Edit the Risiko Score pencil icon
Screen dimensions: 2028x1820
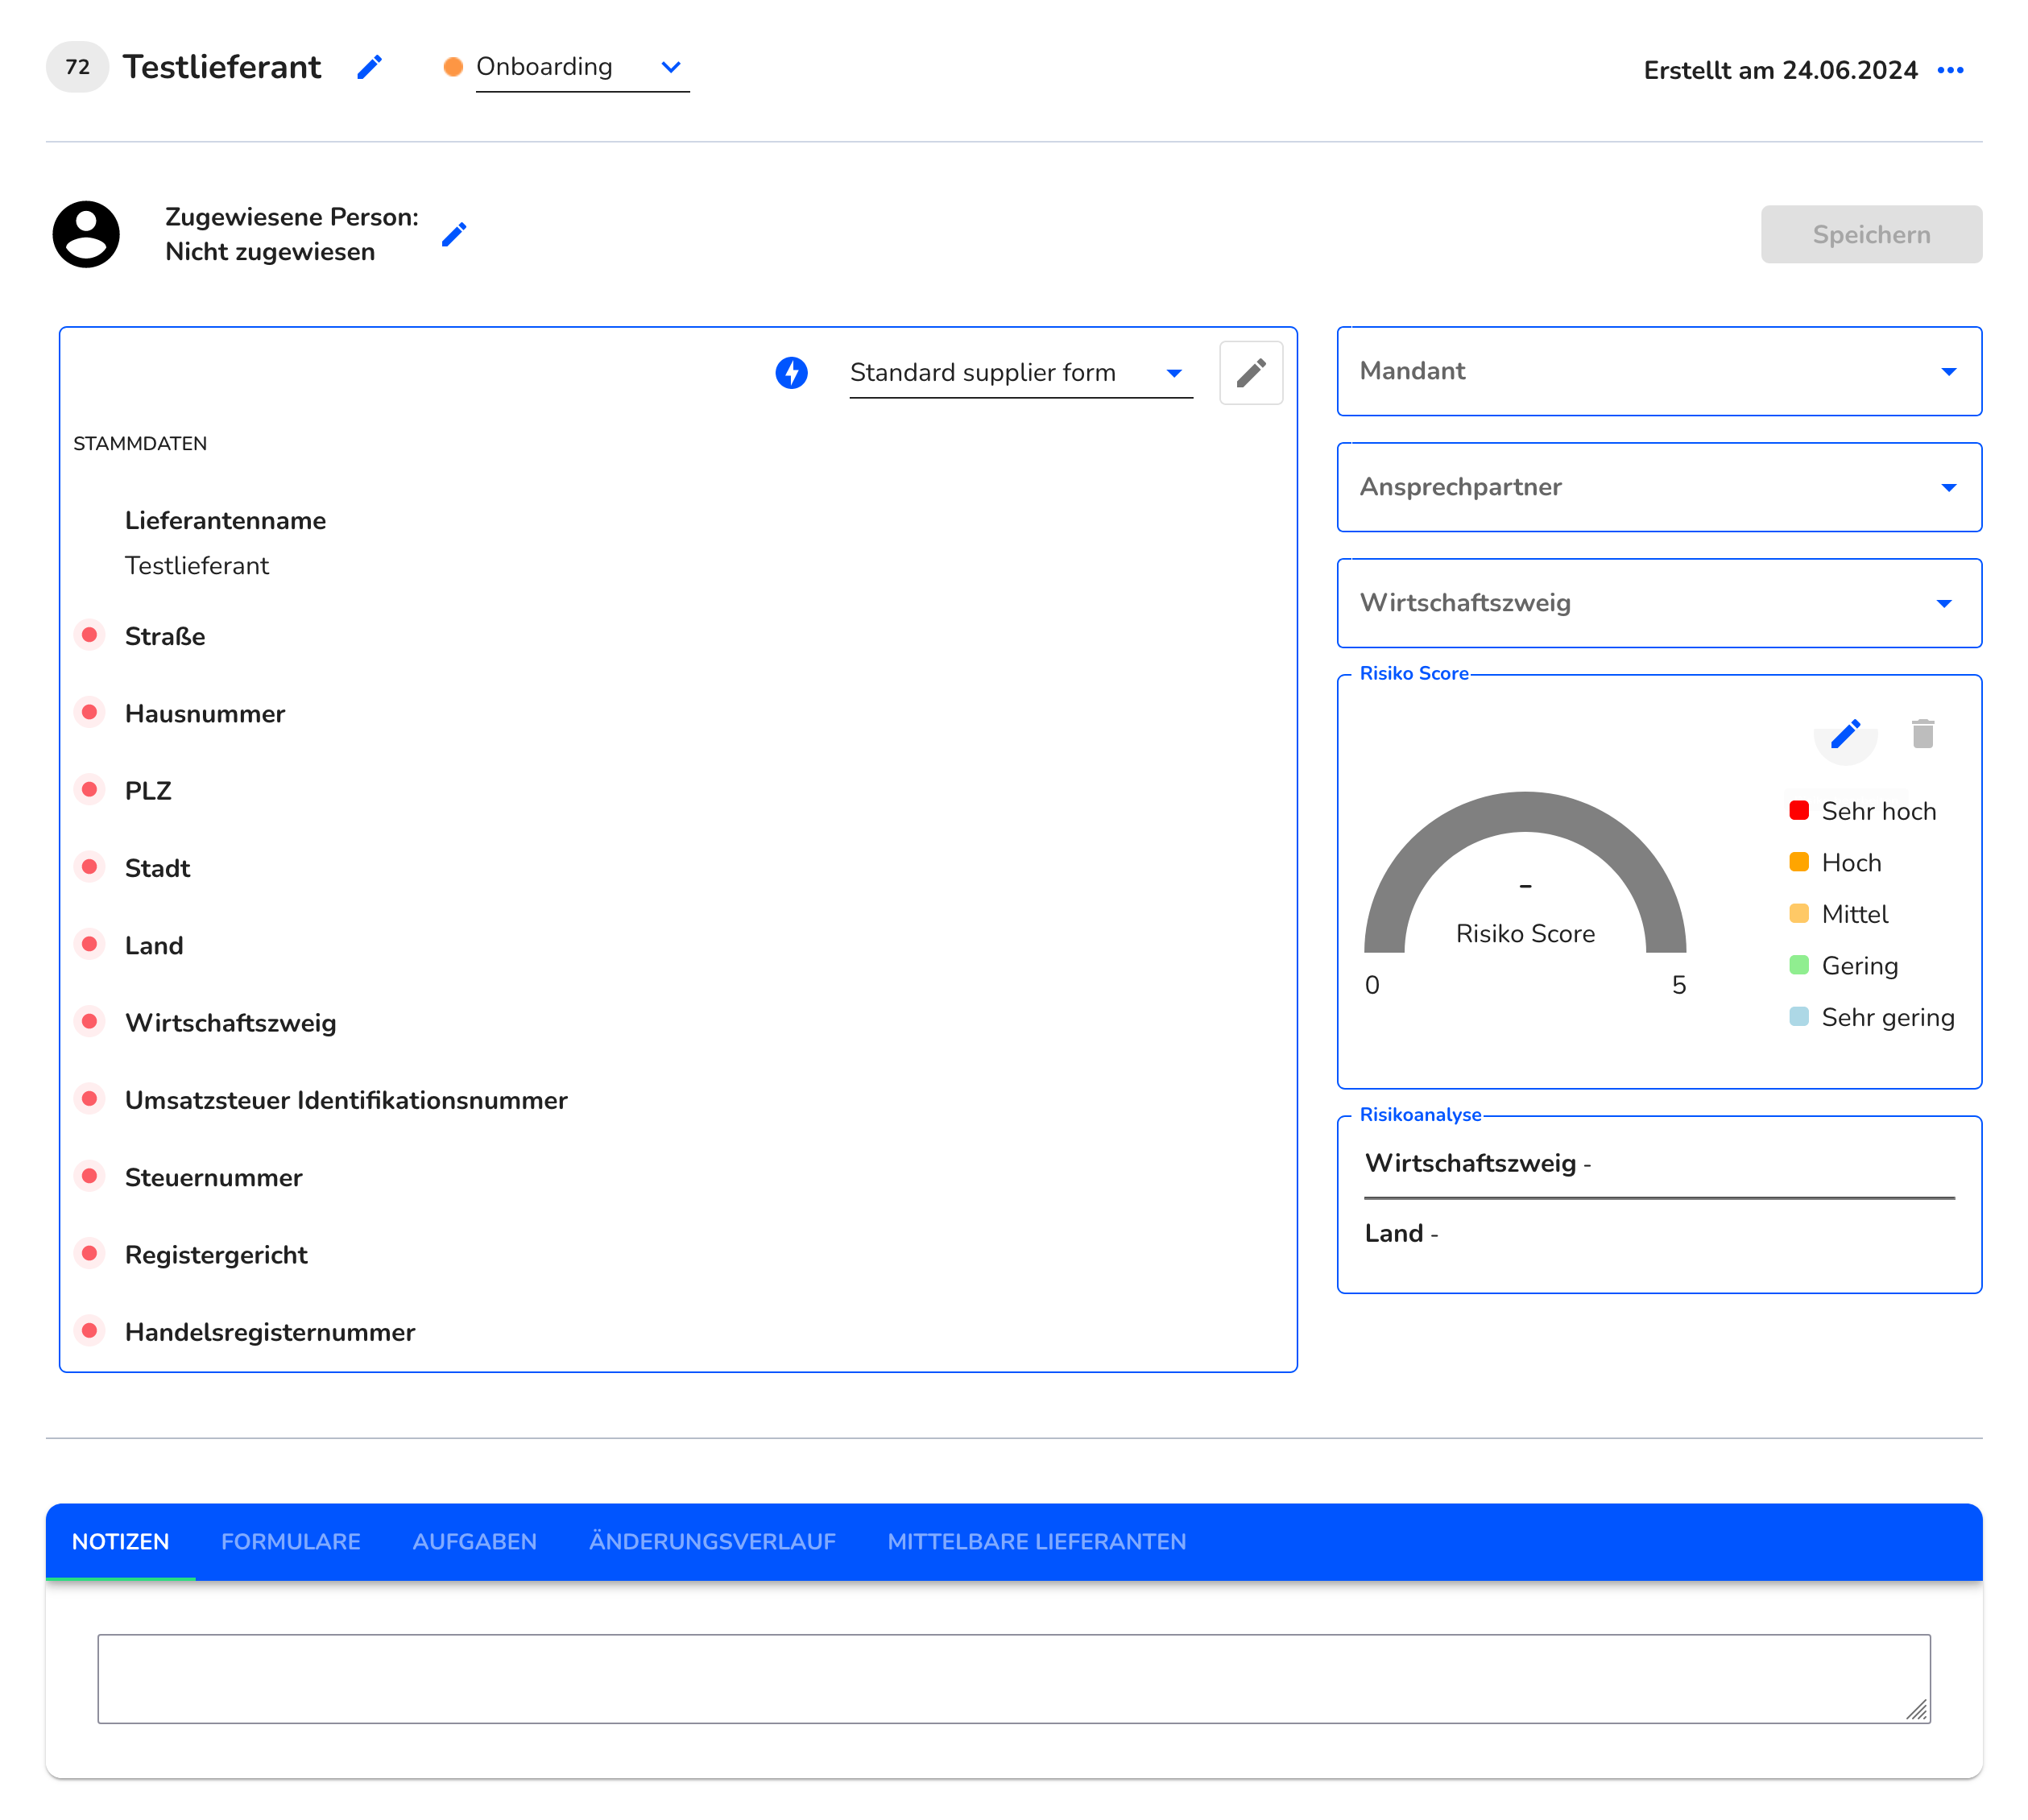point(1845,734)
